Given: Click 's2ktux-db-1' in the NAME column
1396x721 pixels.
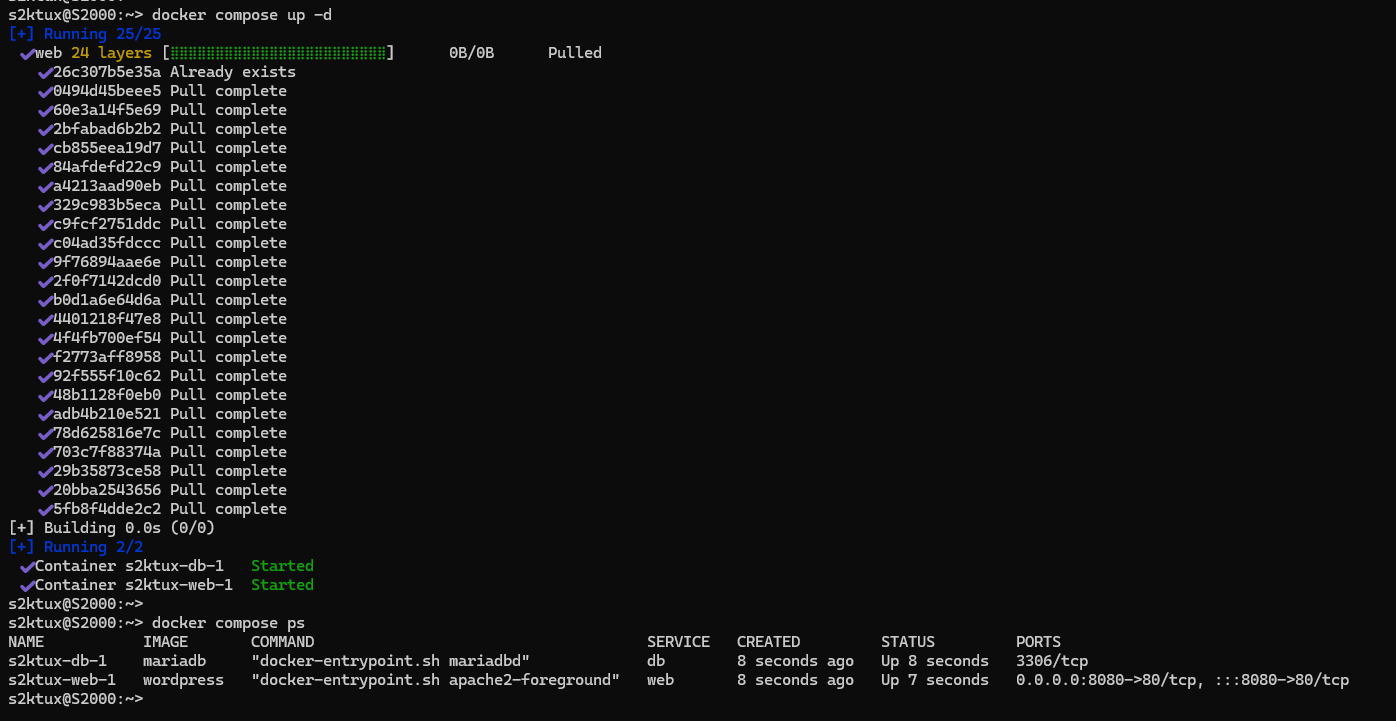Looking at the screenshot, I should [57, 661].
